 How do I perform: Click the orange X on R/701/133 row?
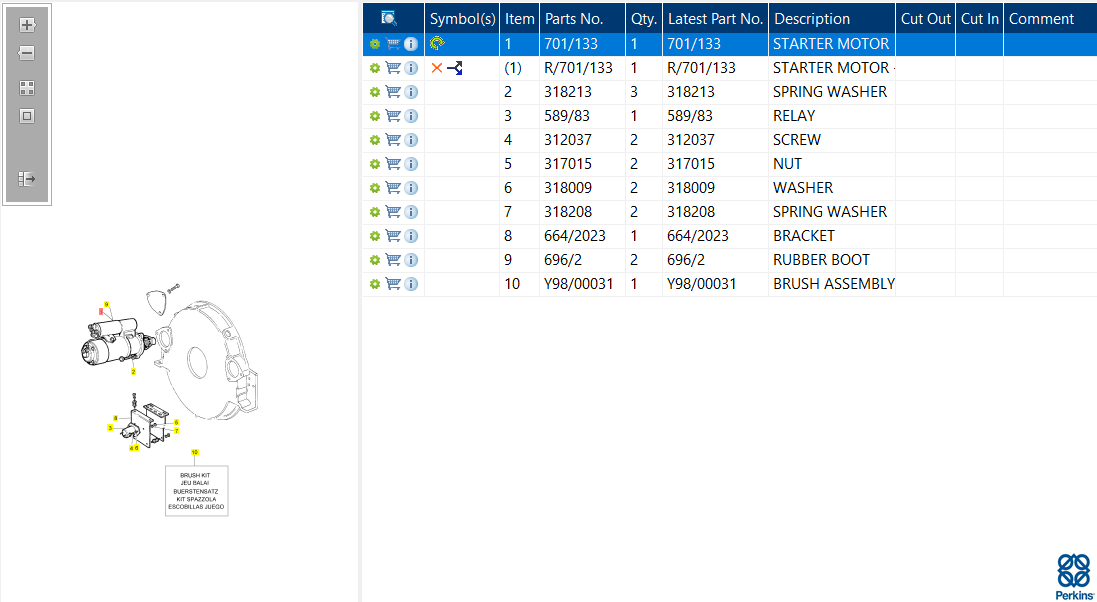pos(437,68)
